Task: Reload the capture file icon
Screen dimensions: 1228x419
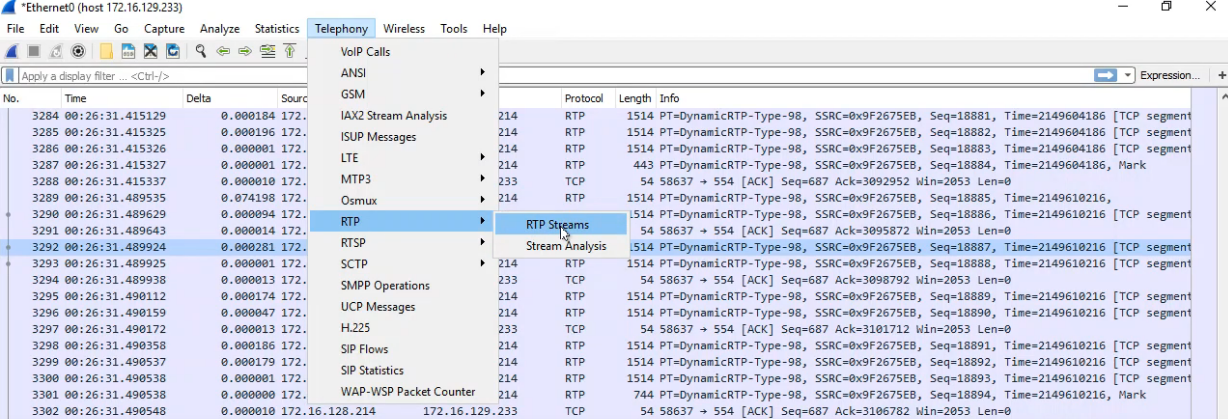Action: (x=173, y=51)
